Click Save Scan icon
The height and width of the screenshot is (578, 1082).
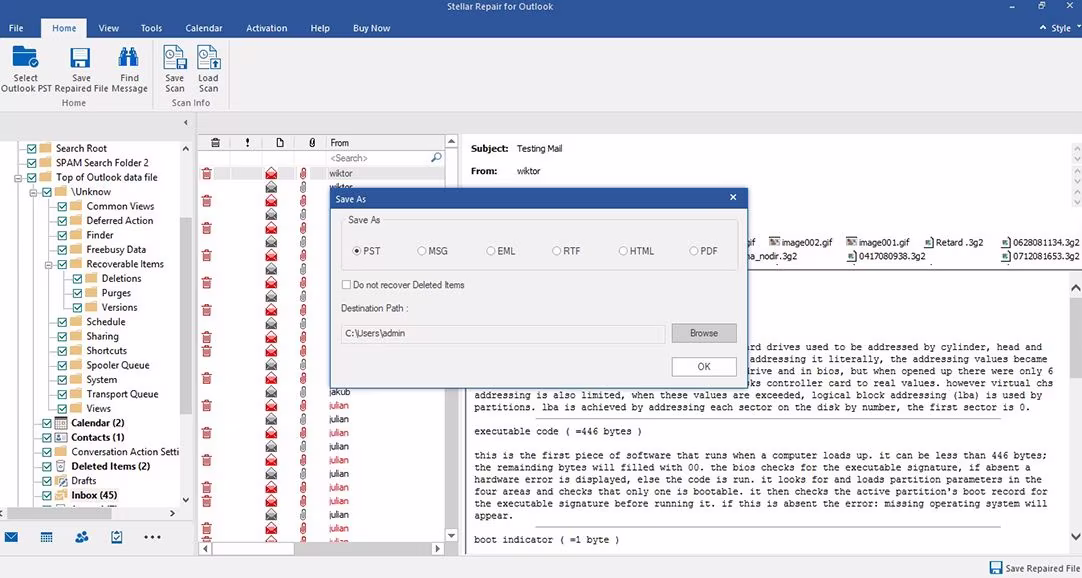[x=175, y=57]
